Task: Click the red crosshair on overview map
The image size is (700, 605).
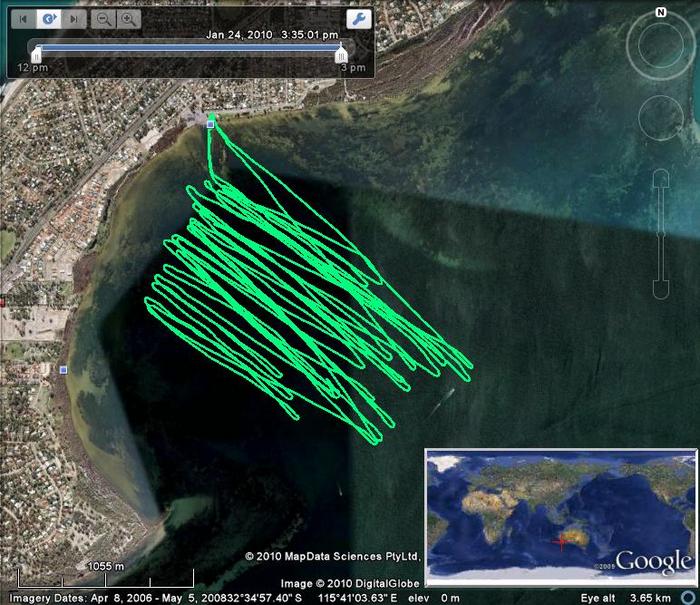Action: (562, 543)
